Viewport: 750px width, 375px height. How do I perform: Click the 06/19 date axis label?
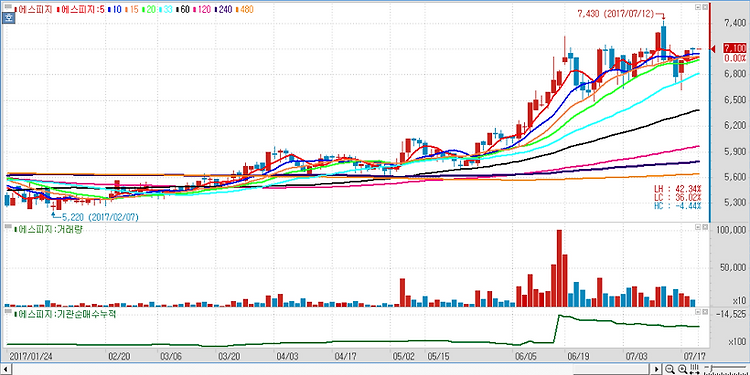tap(577, 357)
